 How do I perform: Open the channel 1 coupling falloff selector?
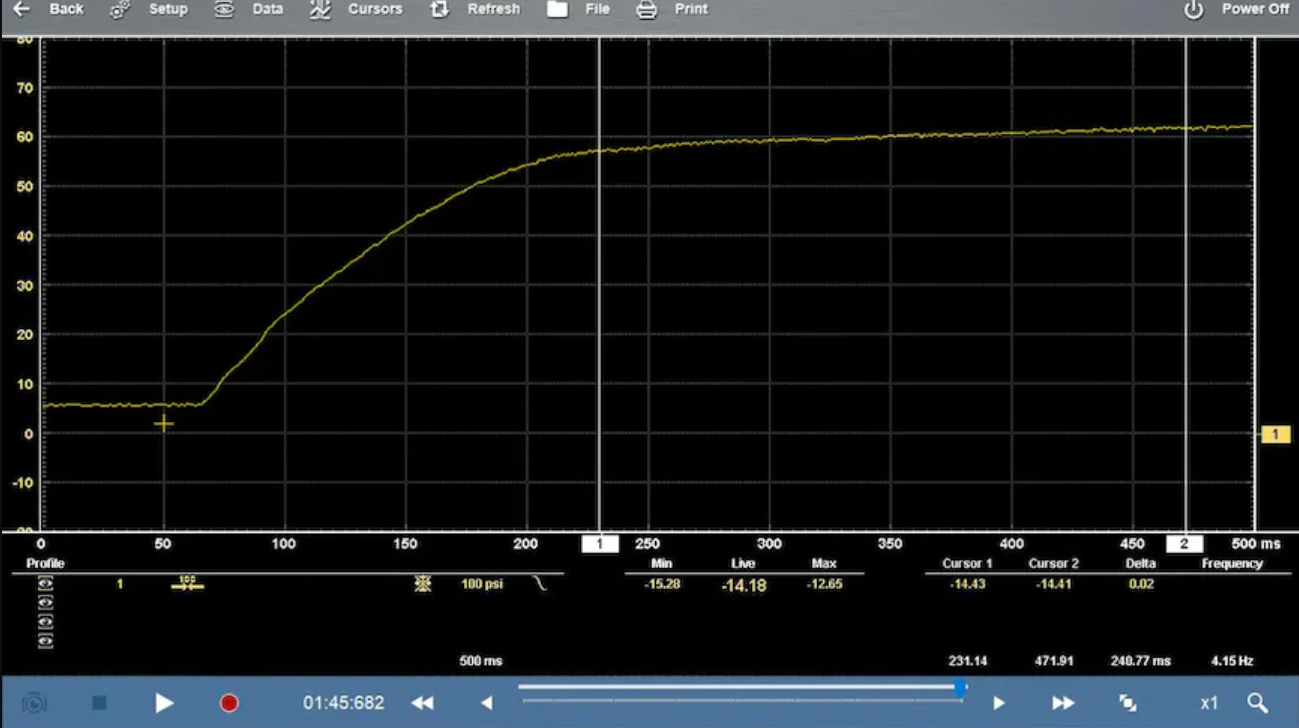click(x=537, y=584)
